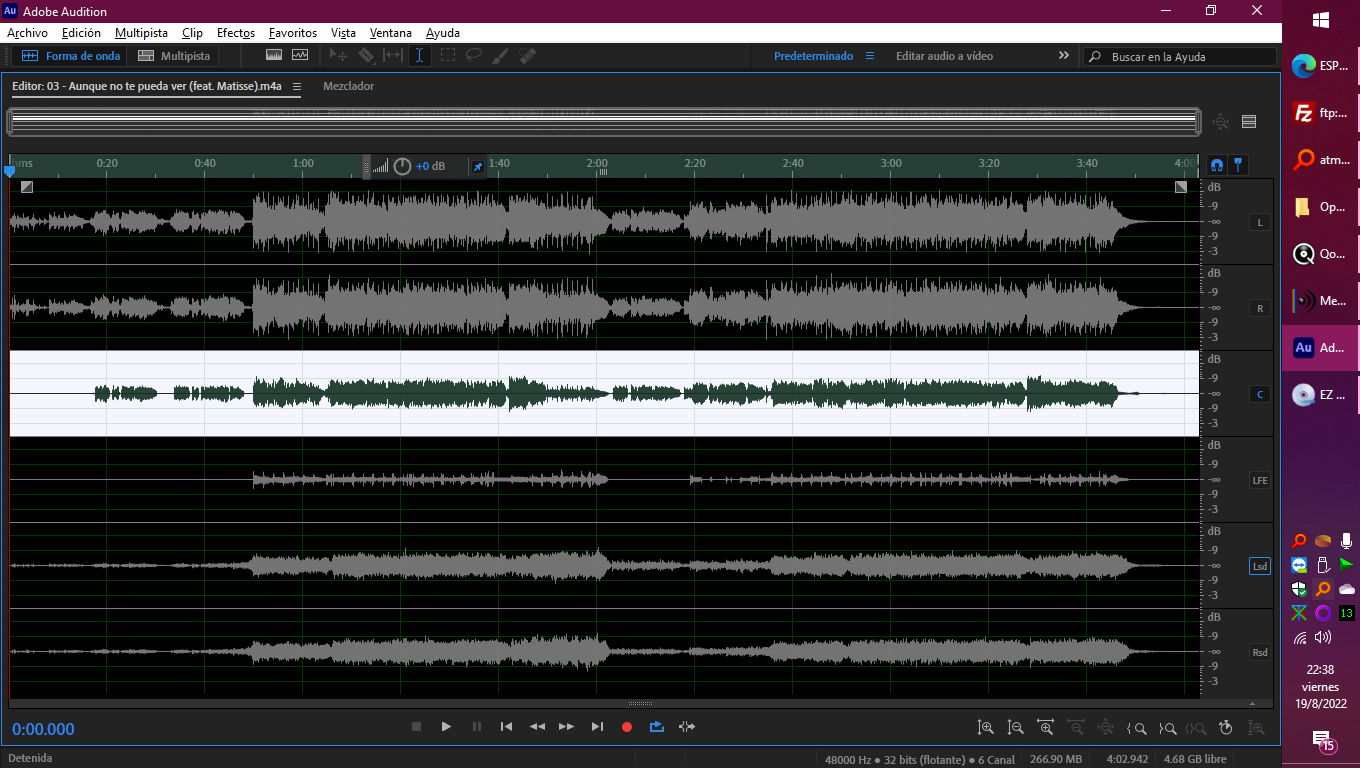Click the Buscar en la Ayuda search field

pyautogui.click(x=1180, y=57)
